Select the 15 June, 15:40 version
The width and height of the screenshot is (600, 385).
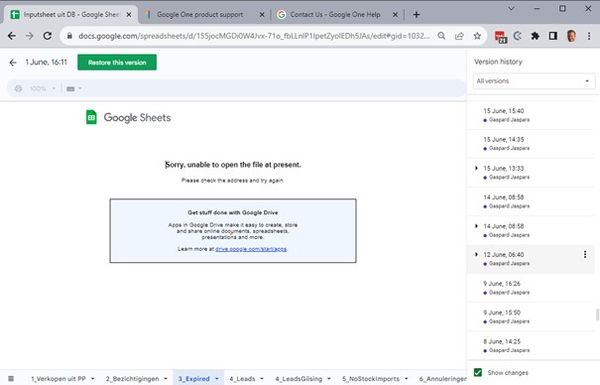coord(531,115)
